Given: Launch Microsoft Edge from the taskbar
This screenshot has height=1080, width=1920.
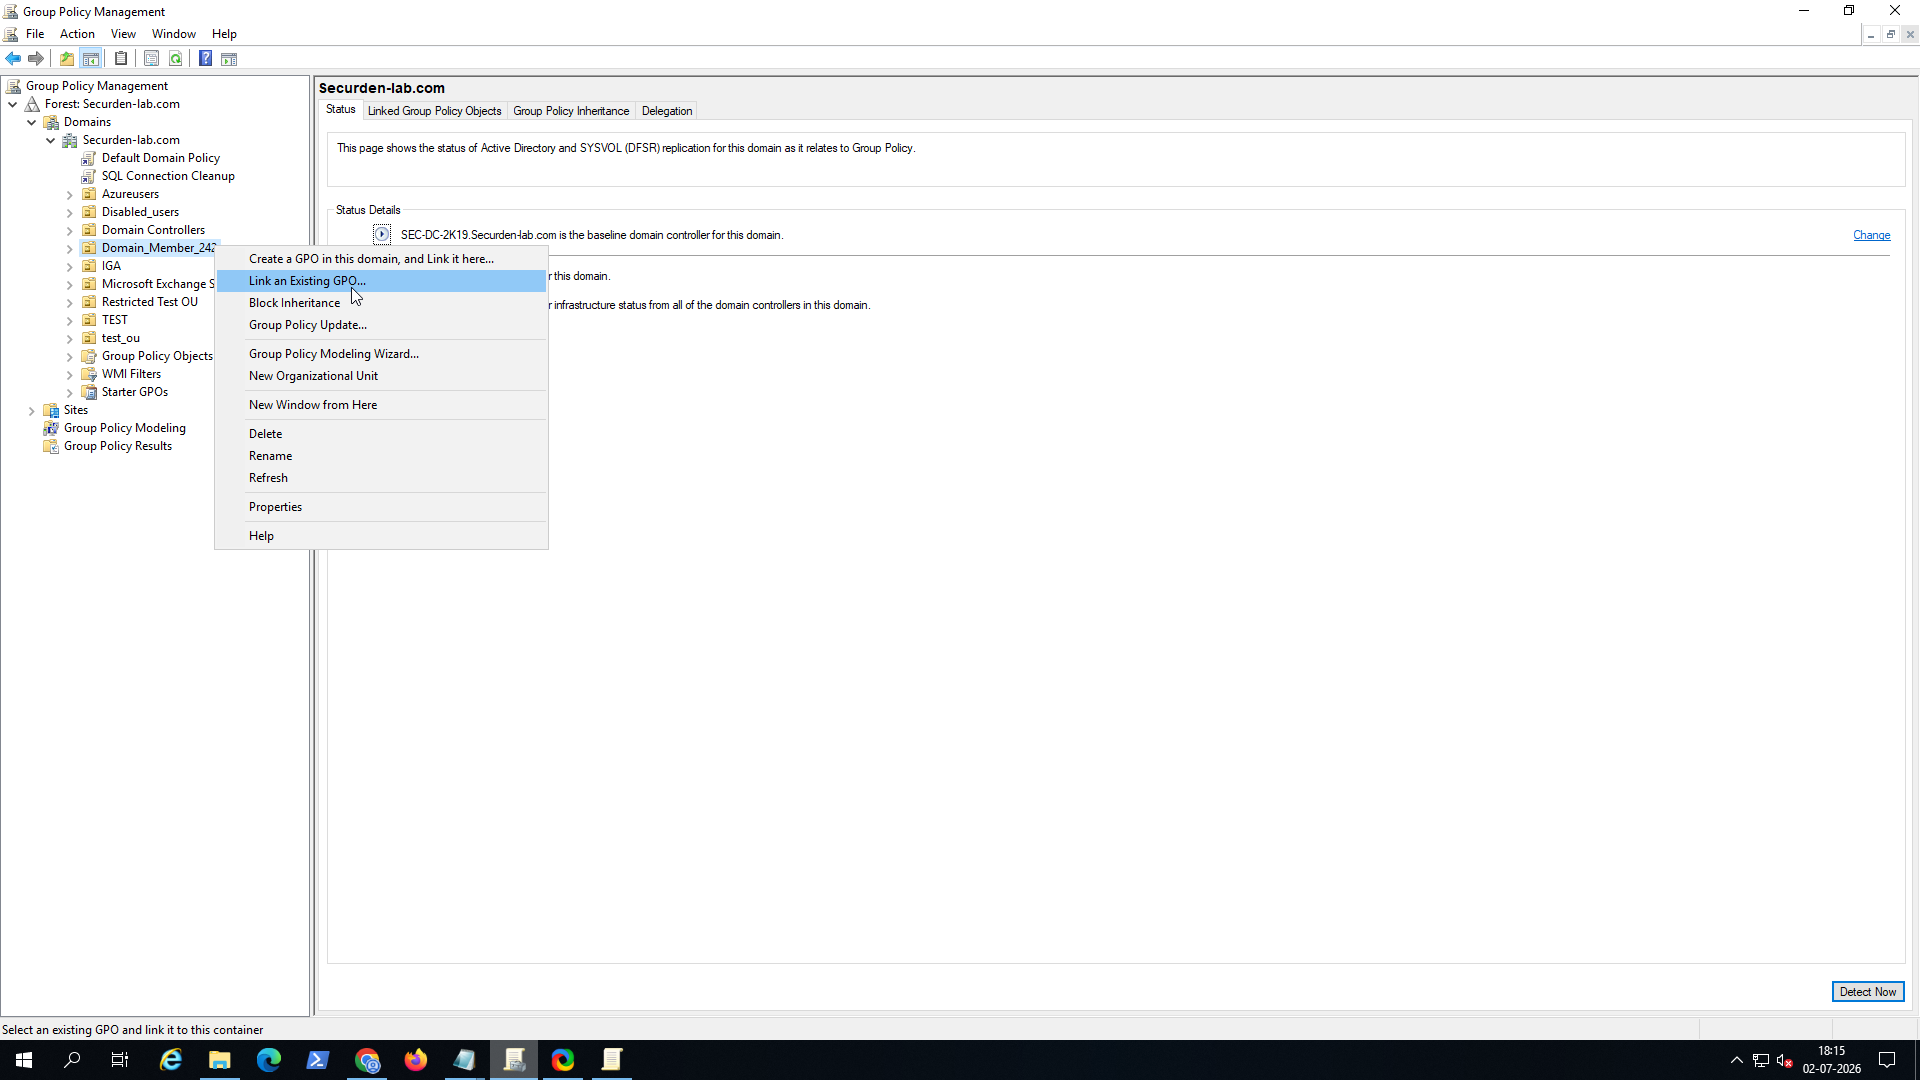Looking at the screenshot, I should pyautogui.click(x=269, y=1060).
